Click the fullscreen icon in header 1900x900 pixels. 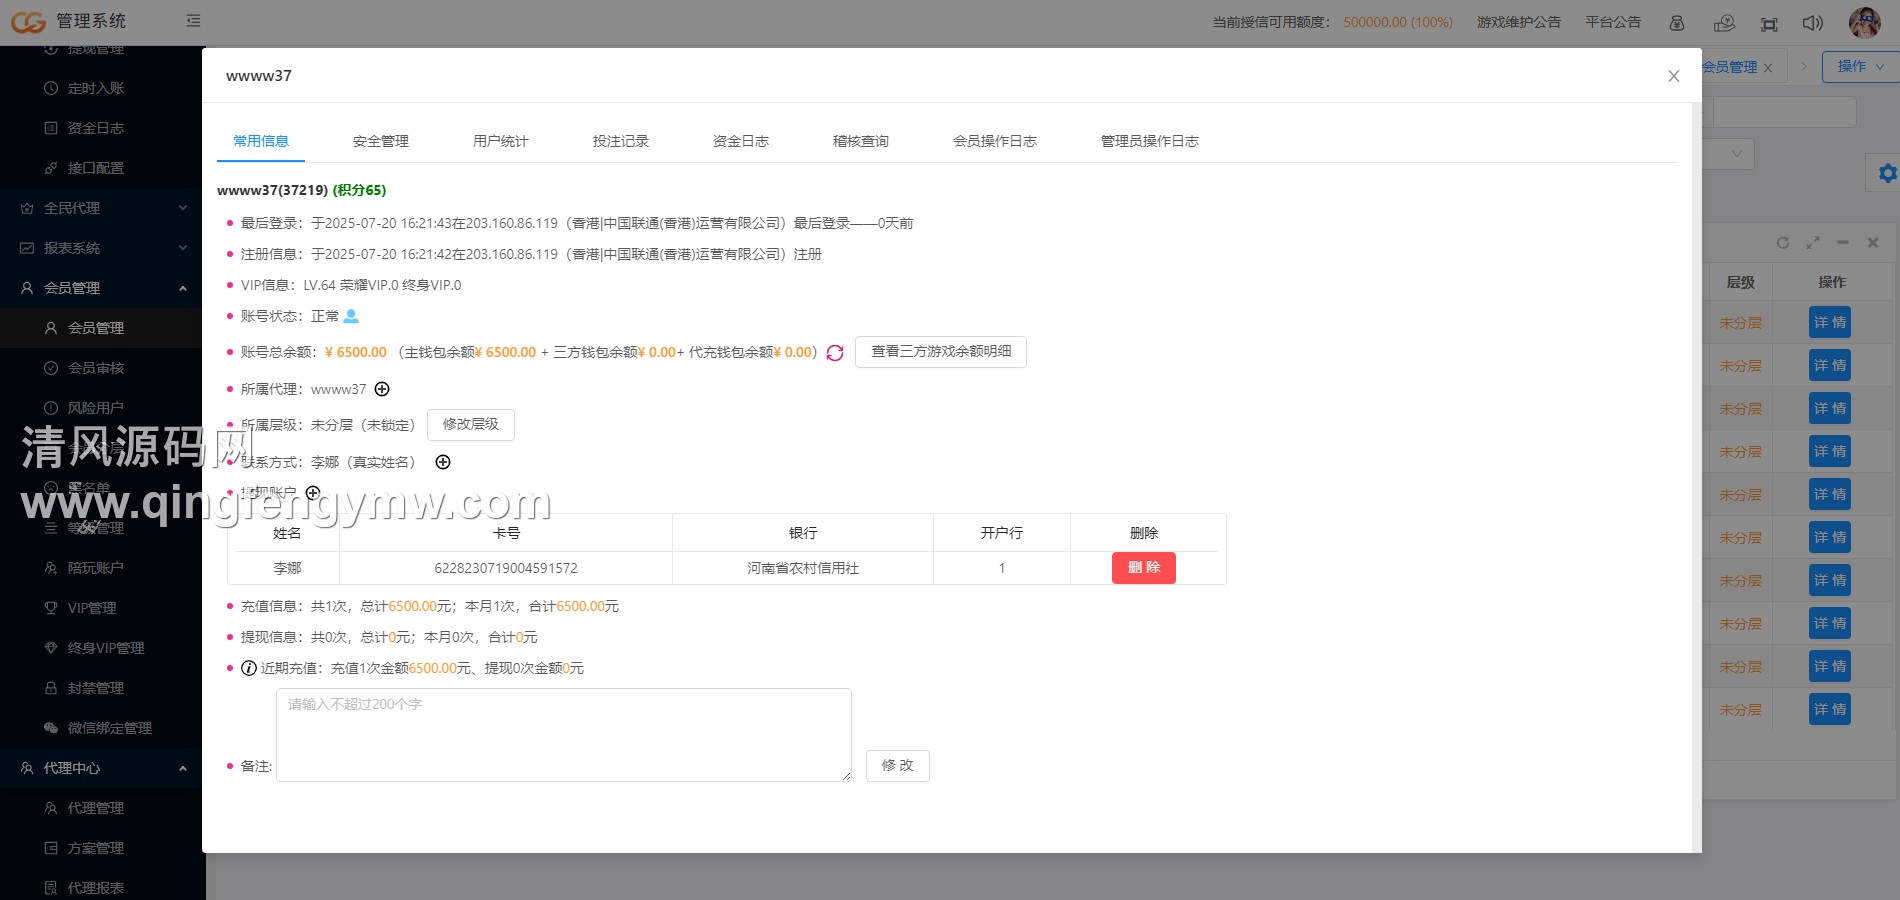[x=1769, y=23]
